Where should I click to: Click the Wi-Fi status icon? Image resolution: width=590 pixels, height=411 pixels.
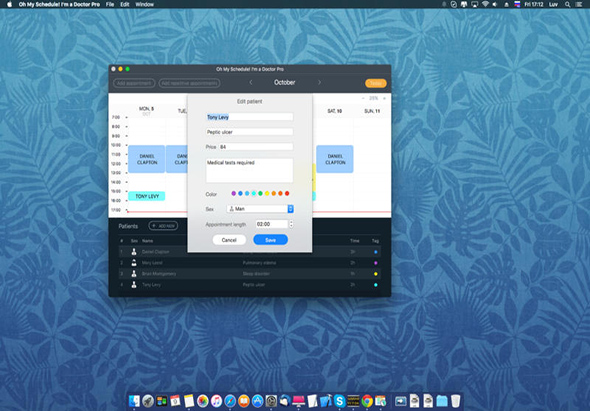coord(485,5)
